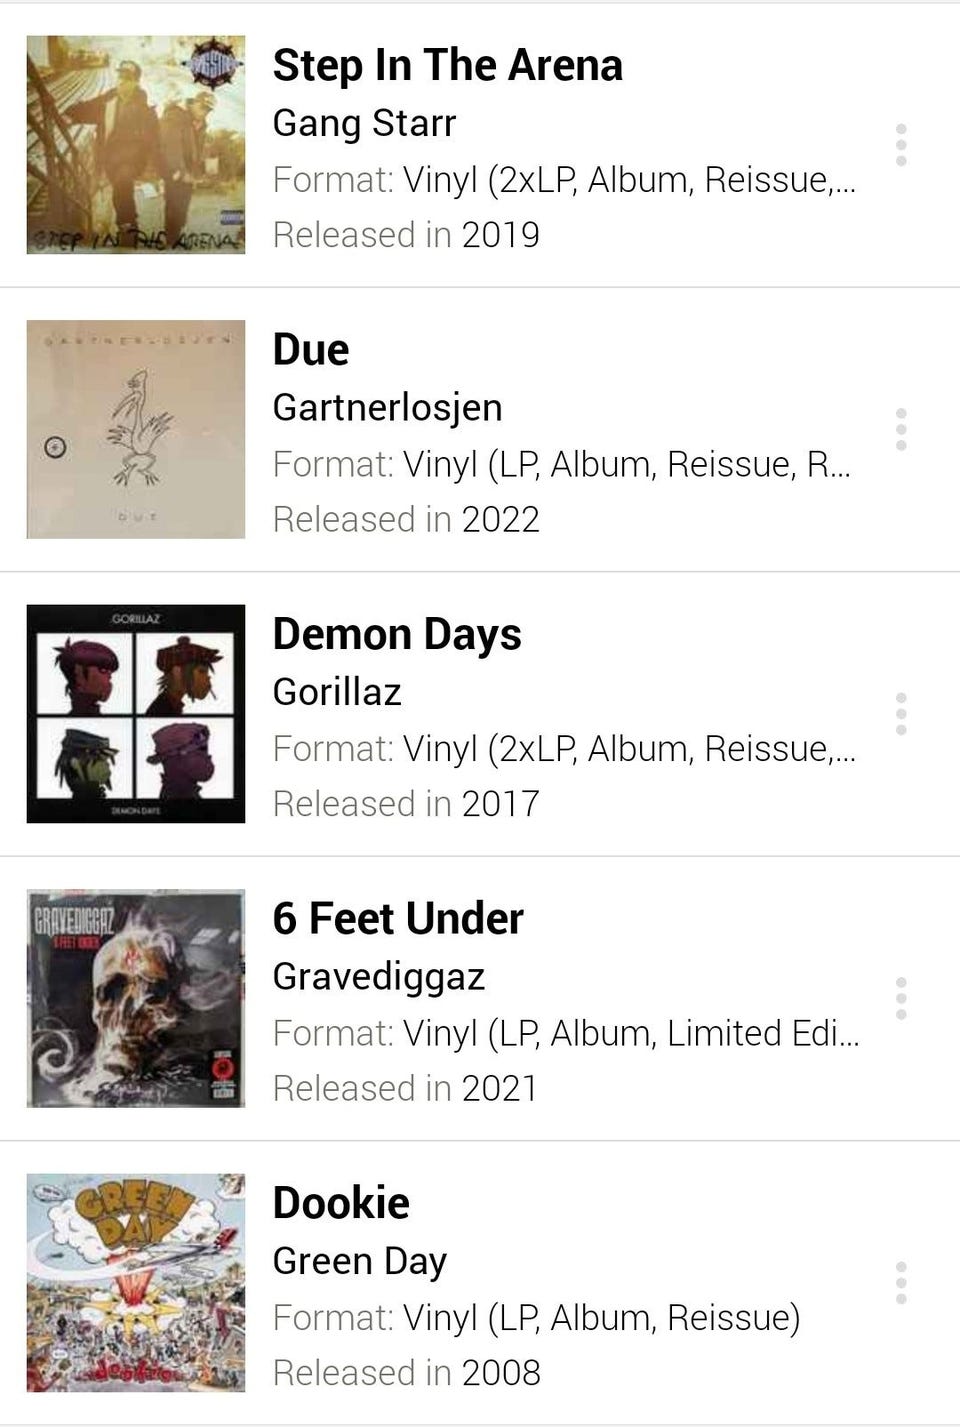Open more options for Dookie
960x1427 pixels.
[901, 1282]
